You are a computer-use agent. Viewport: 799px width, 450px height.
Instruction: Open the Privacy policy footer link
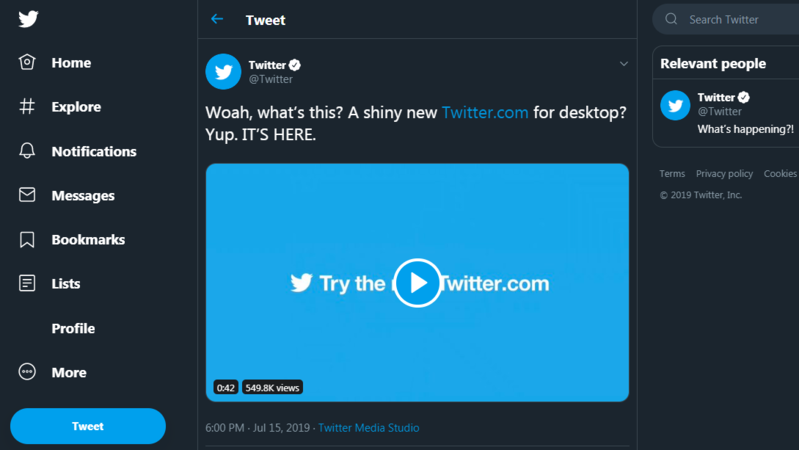[724, 174]
